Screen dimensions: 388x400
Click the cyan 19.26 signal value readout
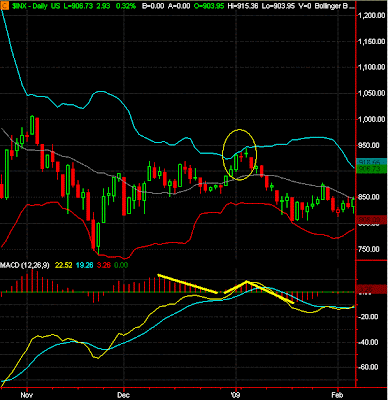pos(85,265)
